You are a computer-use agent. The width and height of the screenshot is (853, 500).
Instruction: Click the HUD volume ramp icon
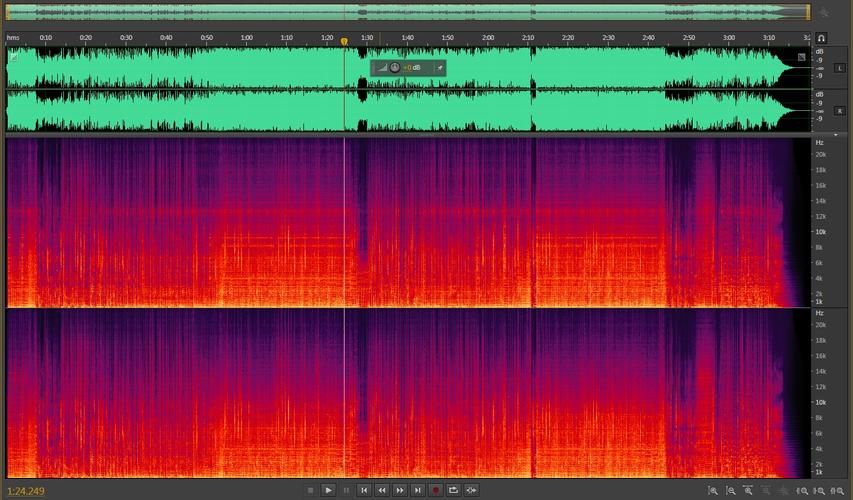[x=382, y=67]
